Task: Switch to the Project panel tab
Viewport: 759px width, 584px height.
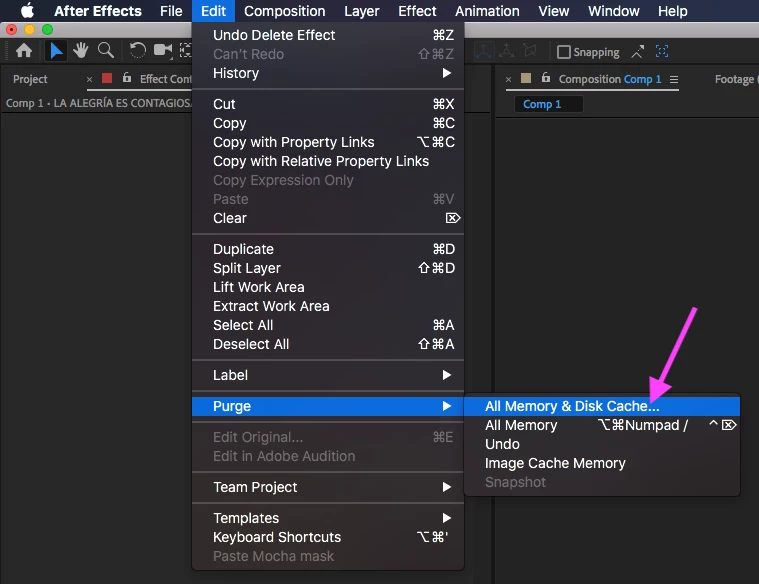Action: [x=30, y=79]
